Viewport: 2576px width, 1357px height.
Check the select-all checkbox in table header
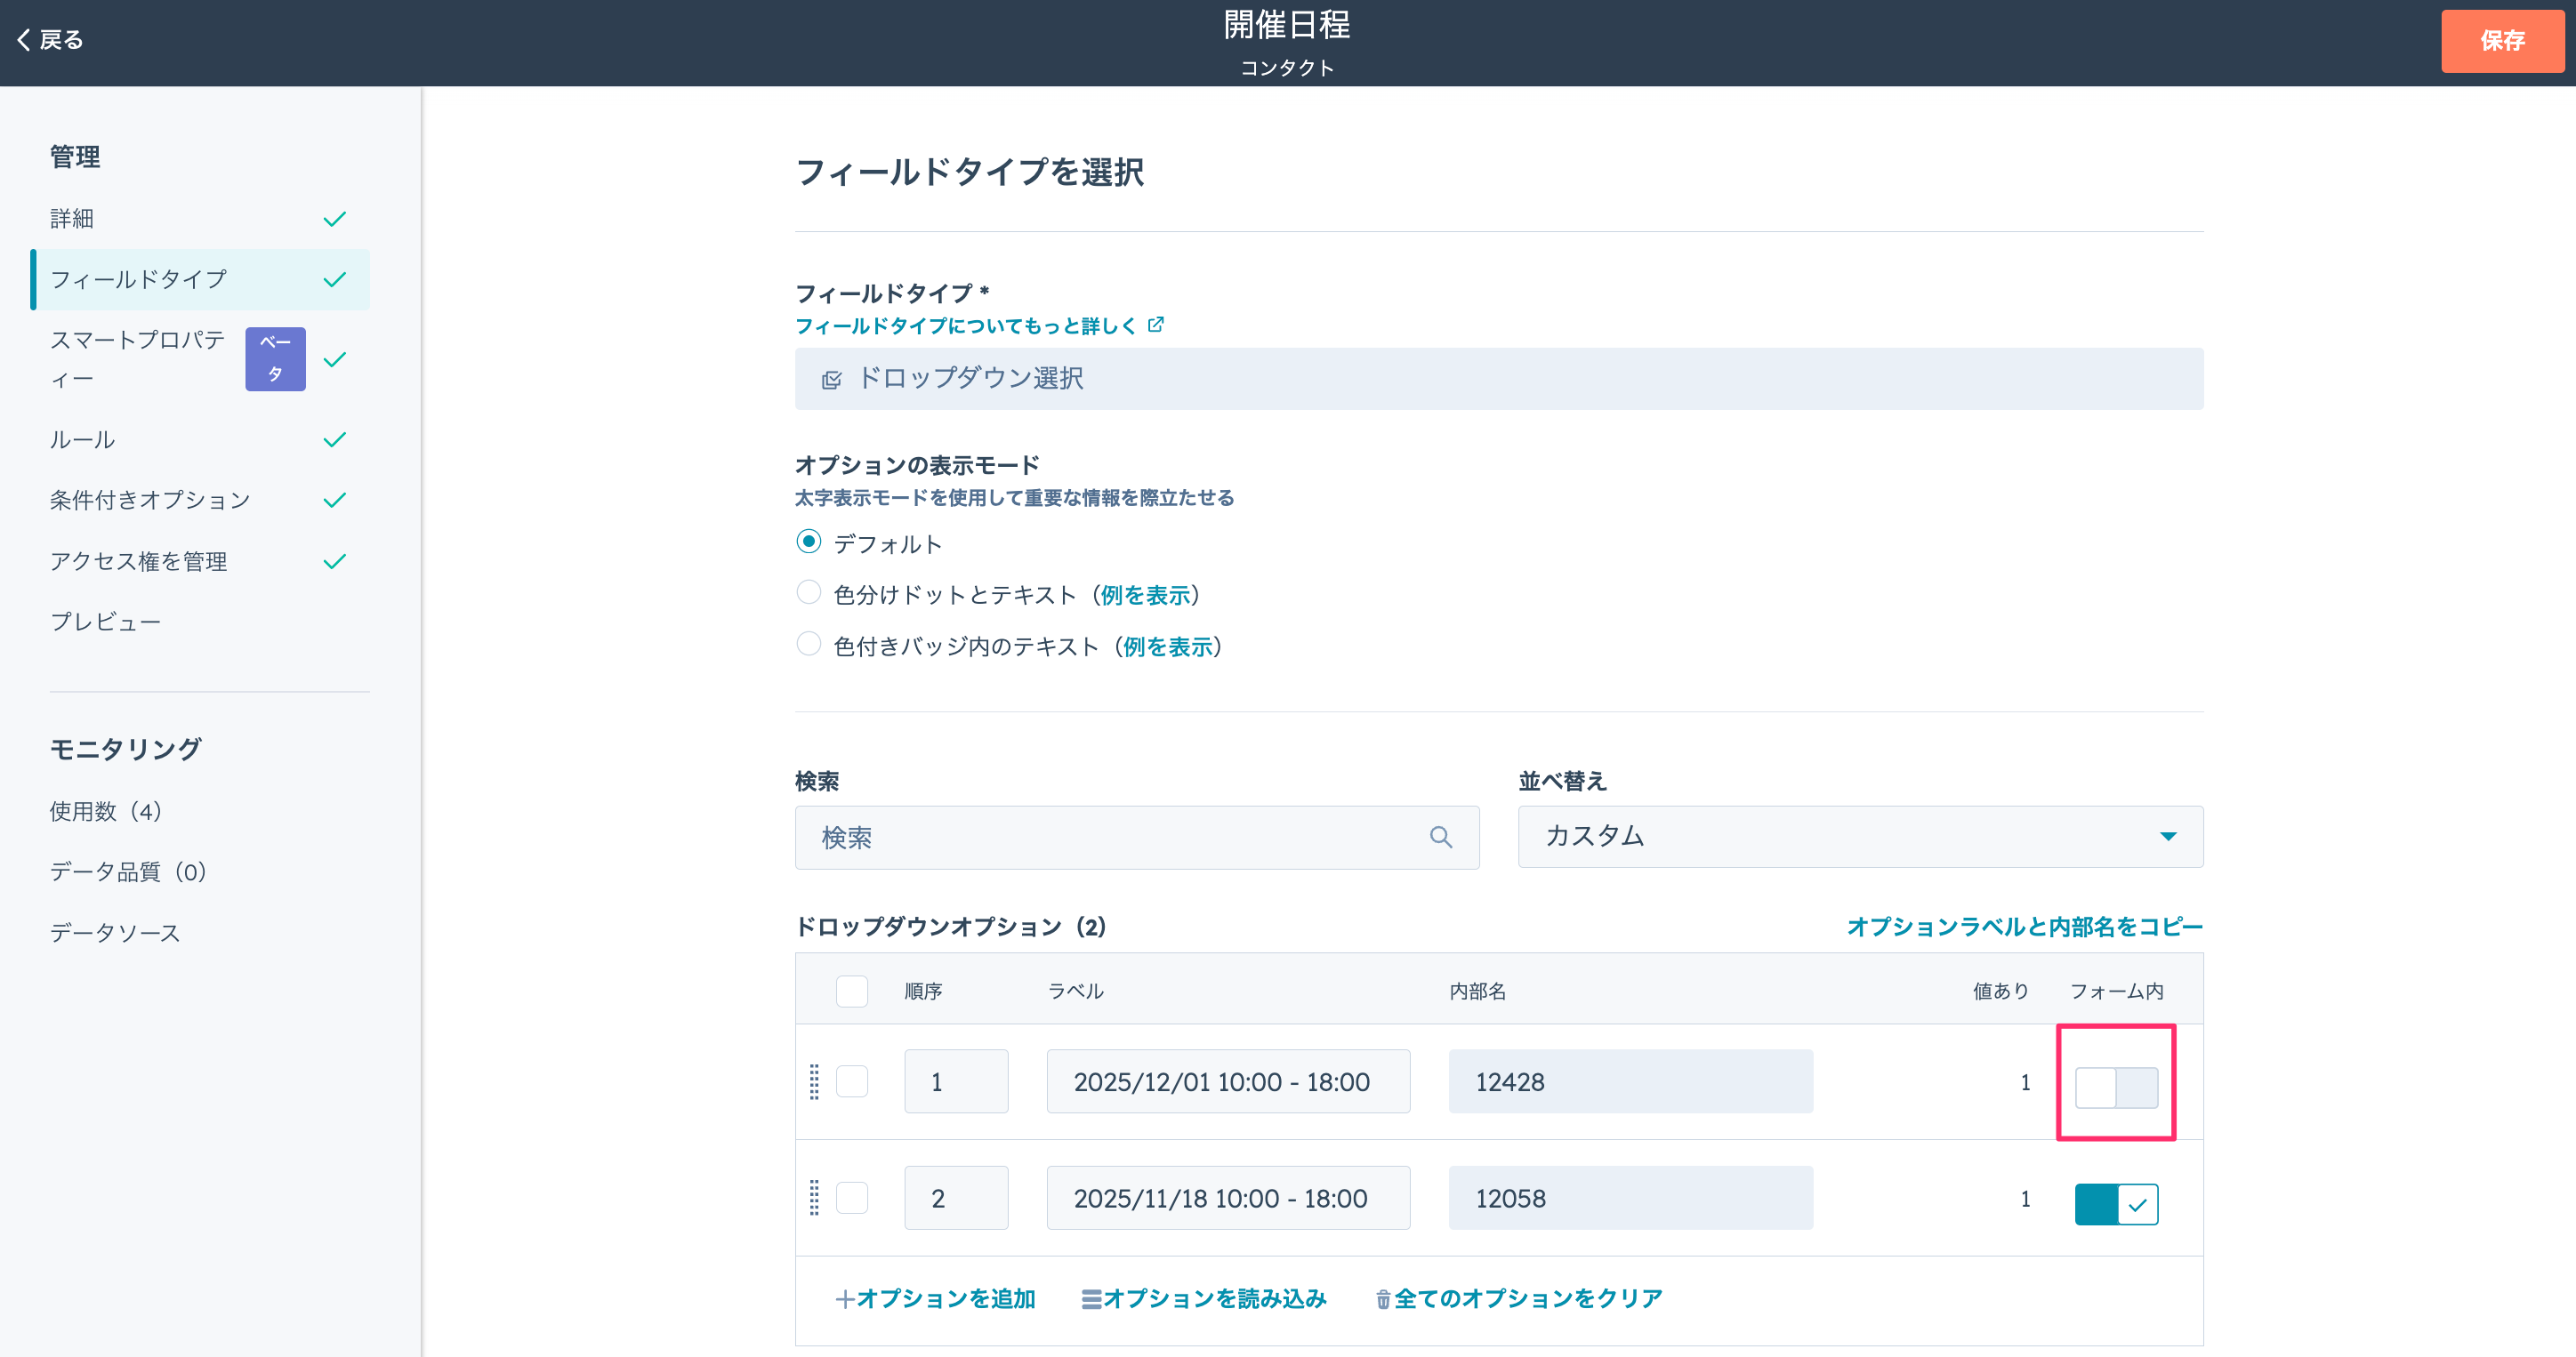coord(851,991)
